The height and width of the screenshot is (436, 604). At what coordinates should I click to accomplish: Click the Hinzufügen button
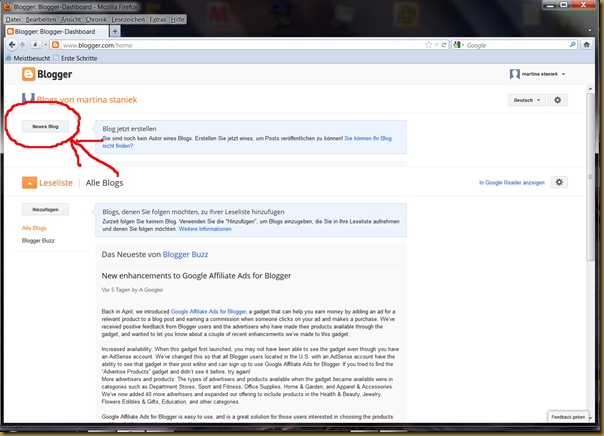45,210
